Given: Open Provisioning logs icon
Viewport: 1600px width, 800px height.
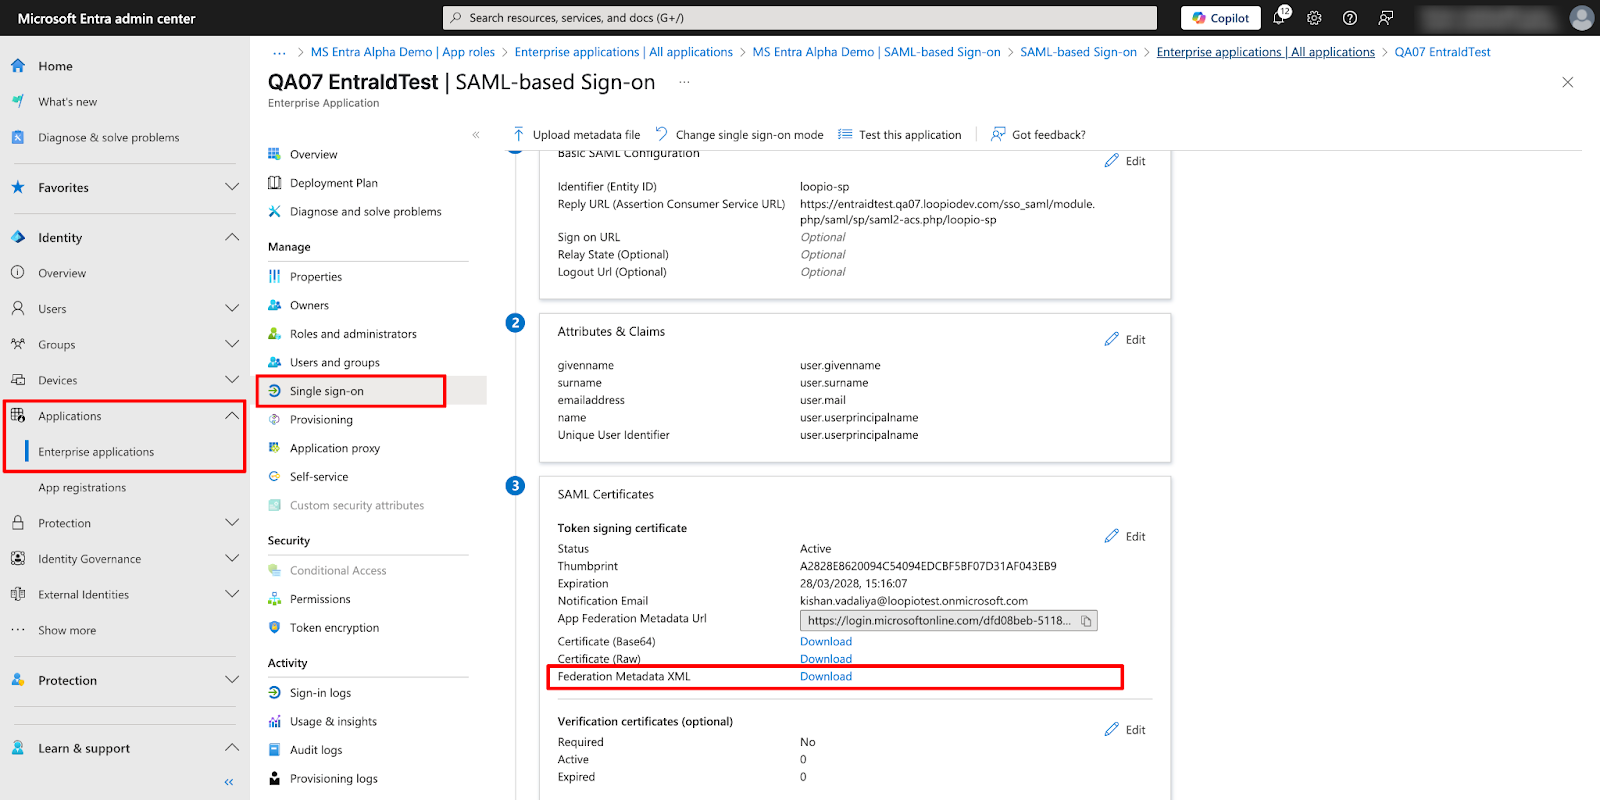Looking at the screenshot, I should (274, 779).
